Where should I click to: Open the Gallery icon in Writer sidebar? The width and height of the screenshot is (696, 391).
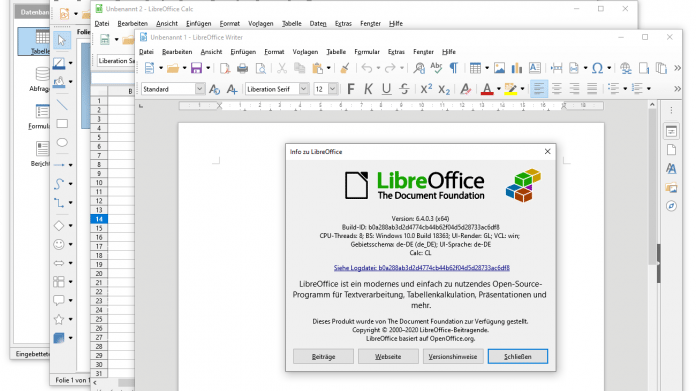point(671,188)
